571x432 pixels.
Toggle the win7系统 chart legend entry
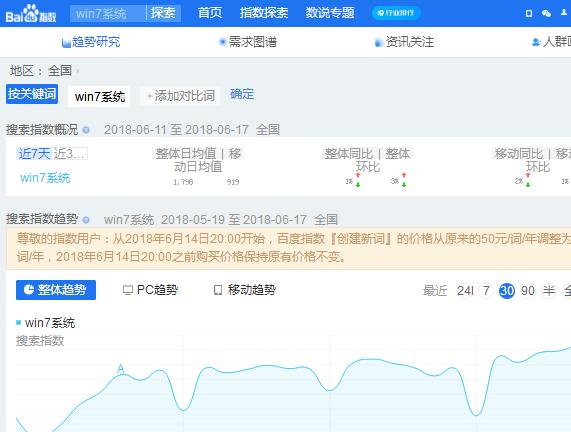46,323
